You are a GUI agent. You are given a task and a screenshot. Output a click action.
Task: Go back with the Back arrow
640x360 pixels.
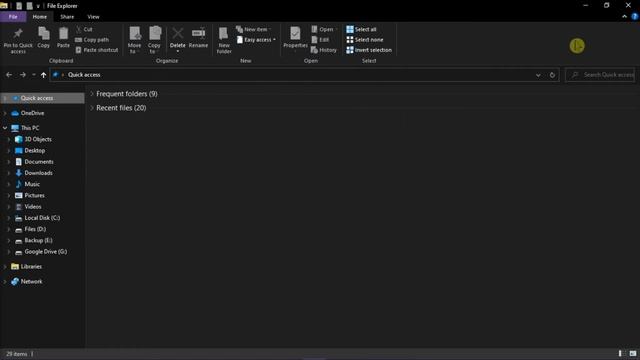click(x=9, y=75)
